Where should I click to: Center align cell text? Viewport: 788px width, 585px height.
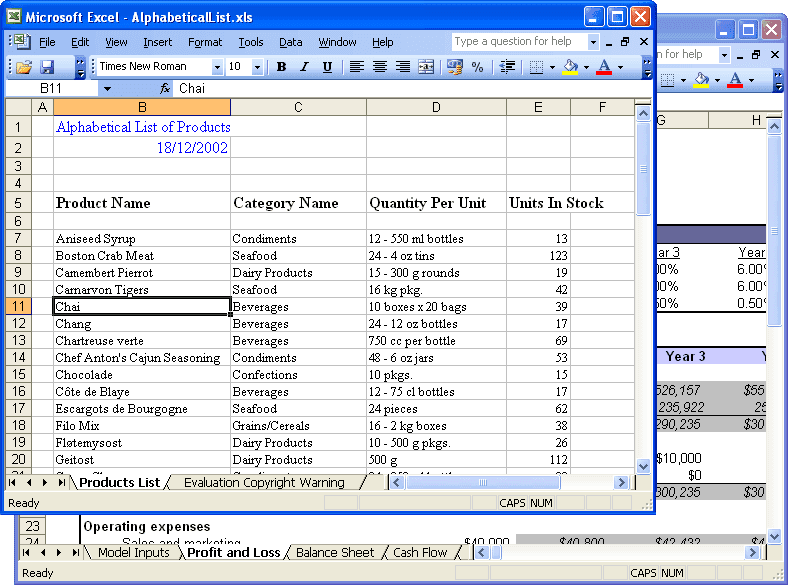click(x=380, y=67)
